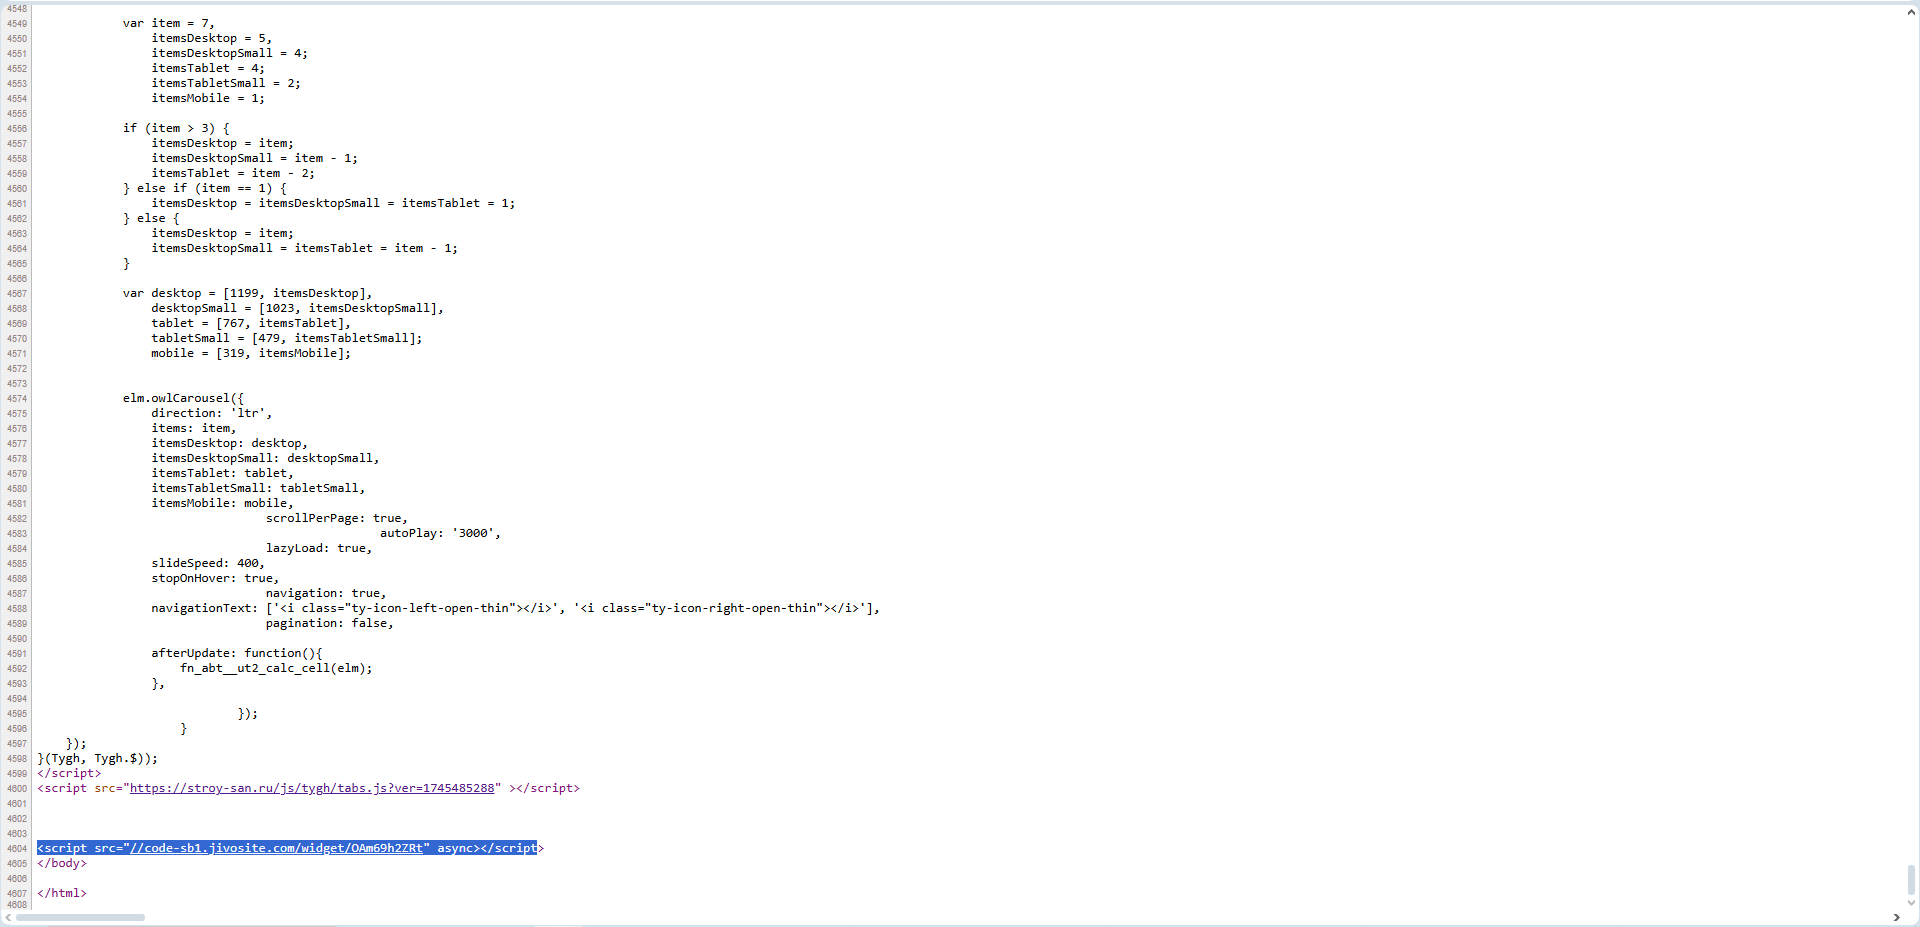This screenshot has width=1920, height=927.
Task: Click the line 'items: item,'
Action: pyautogui.click(x=194, y=428)
